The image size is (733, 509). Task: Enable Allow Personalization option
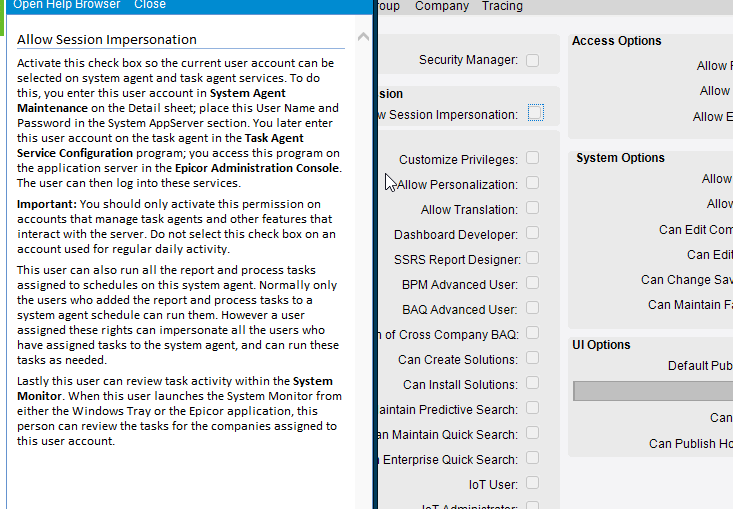(533, 183)
